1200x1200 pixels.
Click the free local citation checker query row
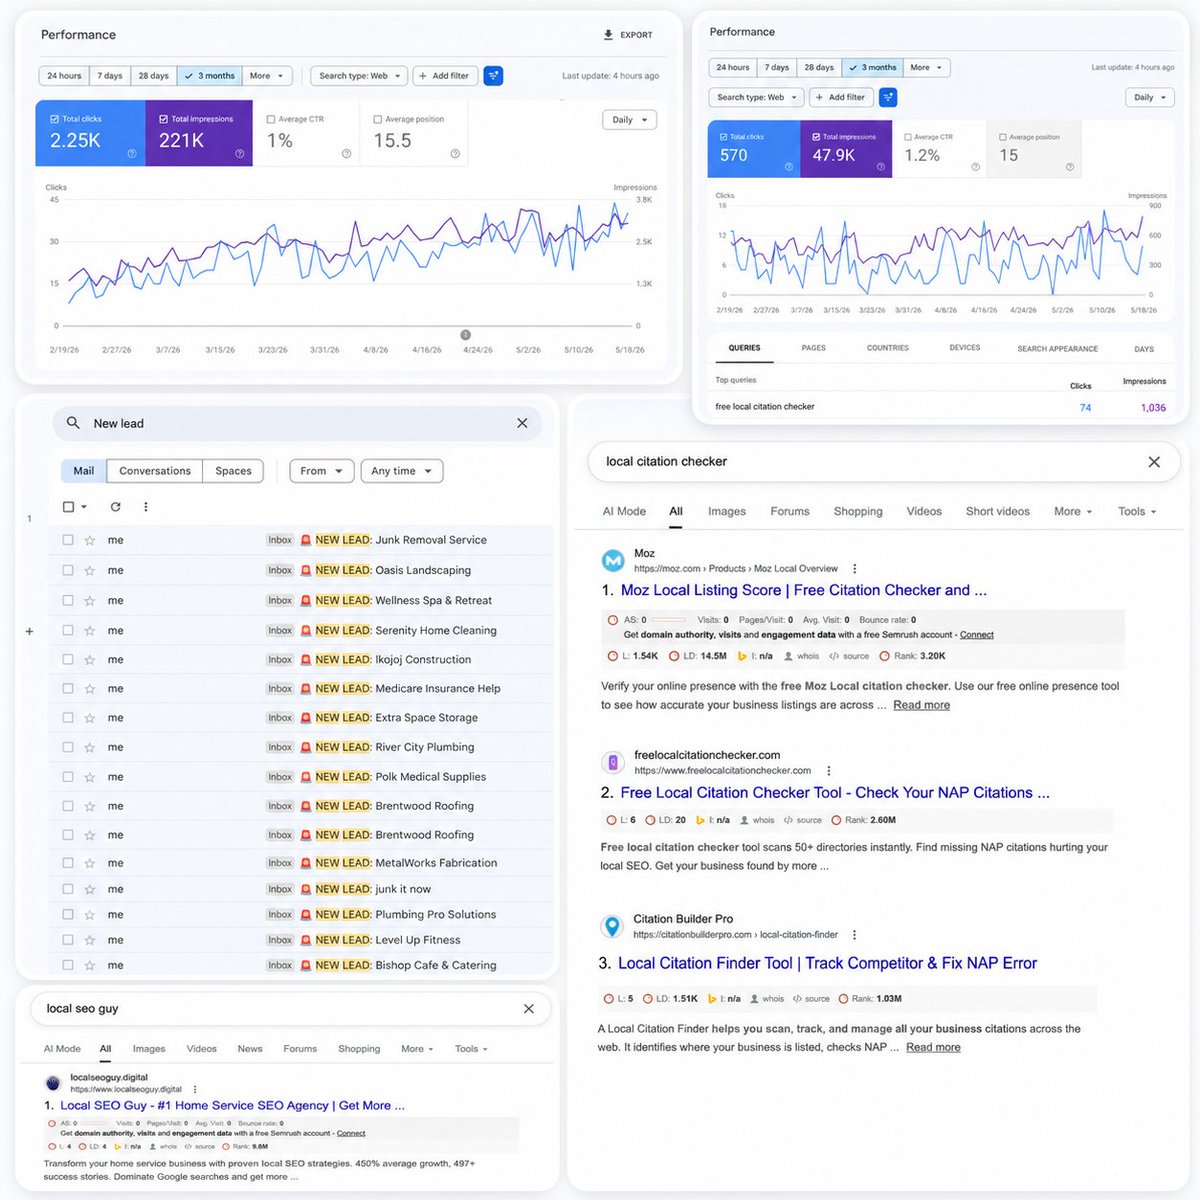(940, 407)
